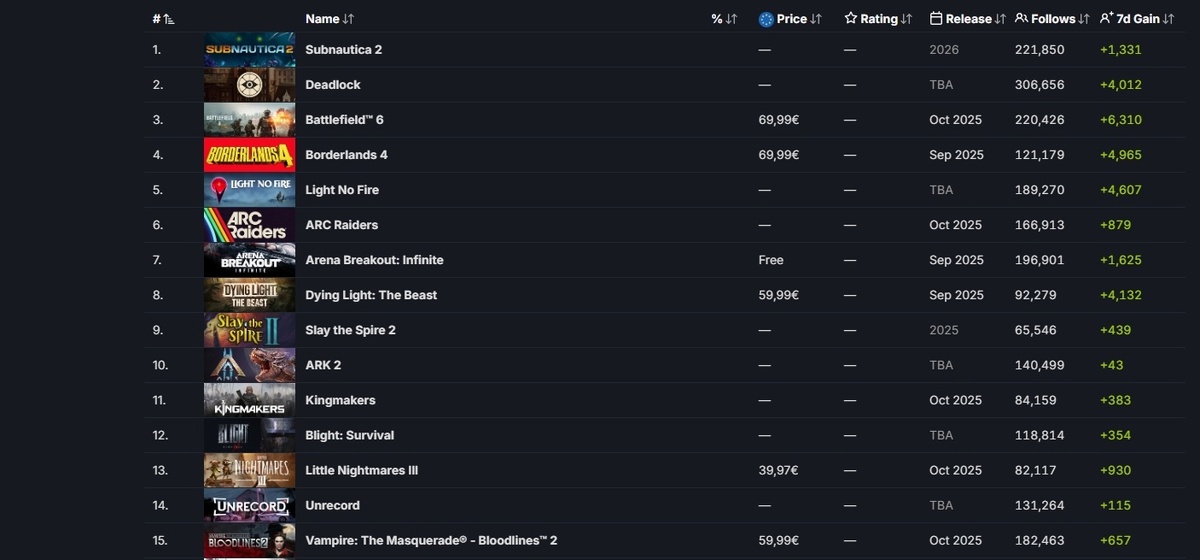Screen dimensions: 1200x560
Task: Sort table by rank number column
Action: pyautogui.click(x=163, y=19)
